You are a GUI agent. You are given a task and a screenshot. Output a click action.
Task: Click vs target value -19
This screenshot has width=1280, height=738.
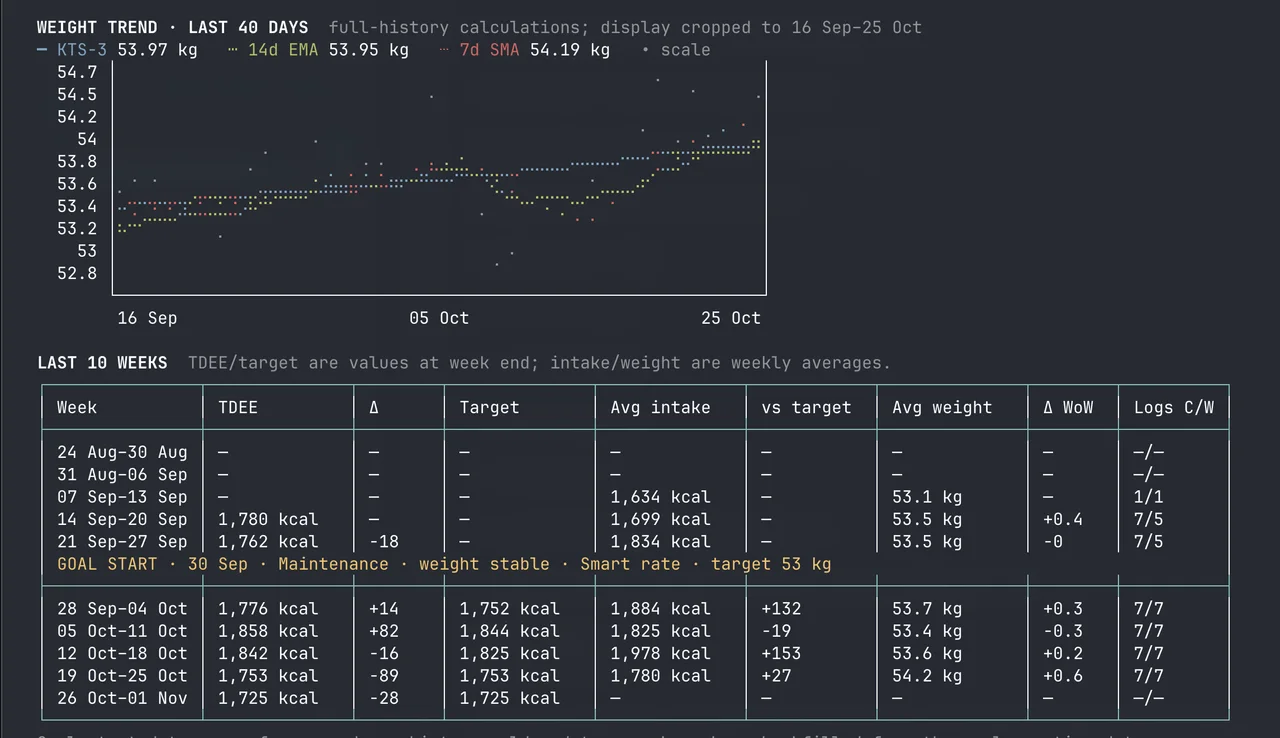click(x=777, y=631)
